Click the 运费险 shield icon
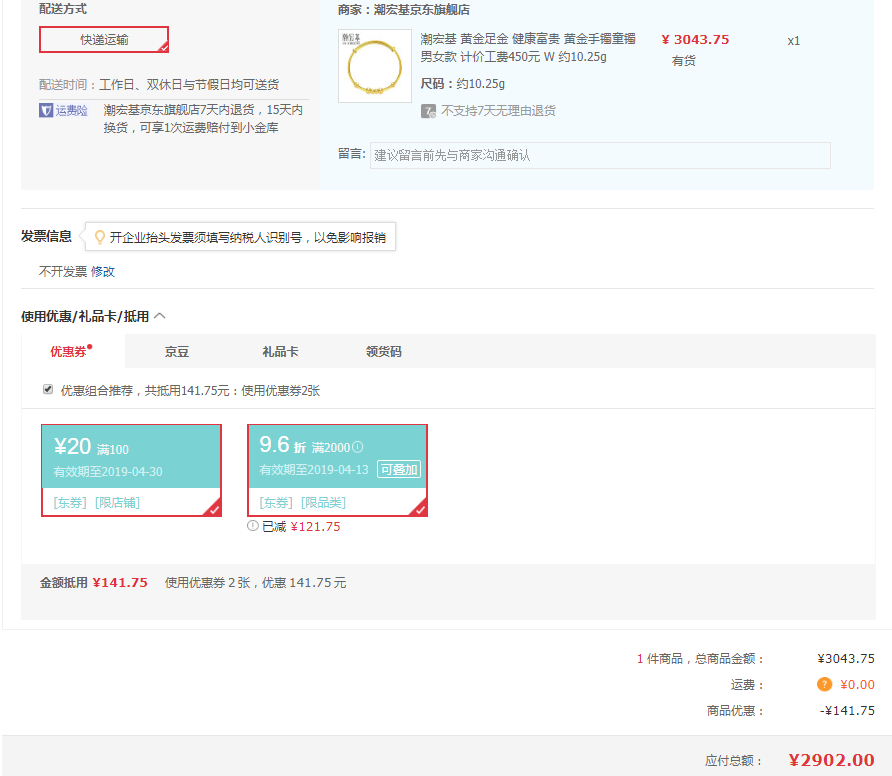 pyautogui.click(x=46, y=110)
